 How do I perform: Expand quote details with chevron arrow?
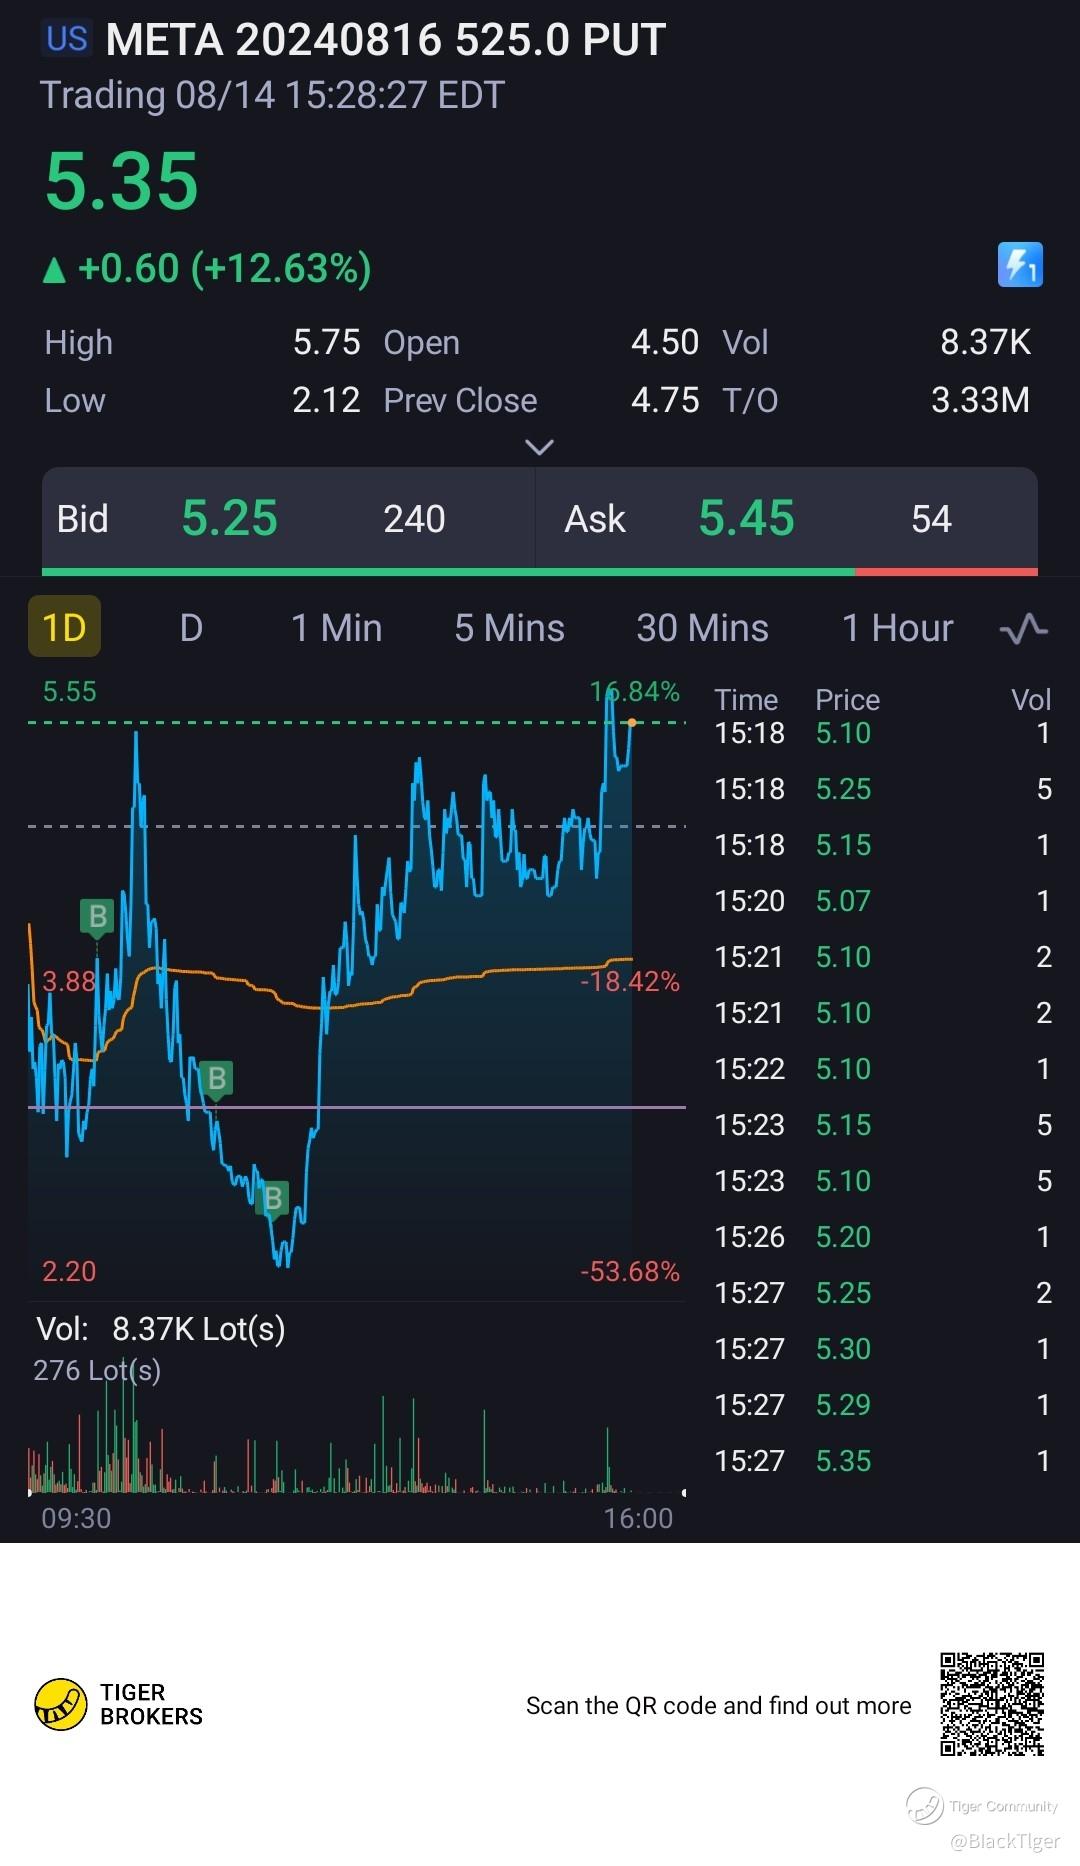click(x=539, y=447)
